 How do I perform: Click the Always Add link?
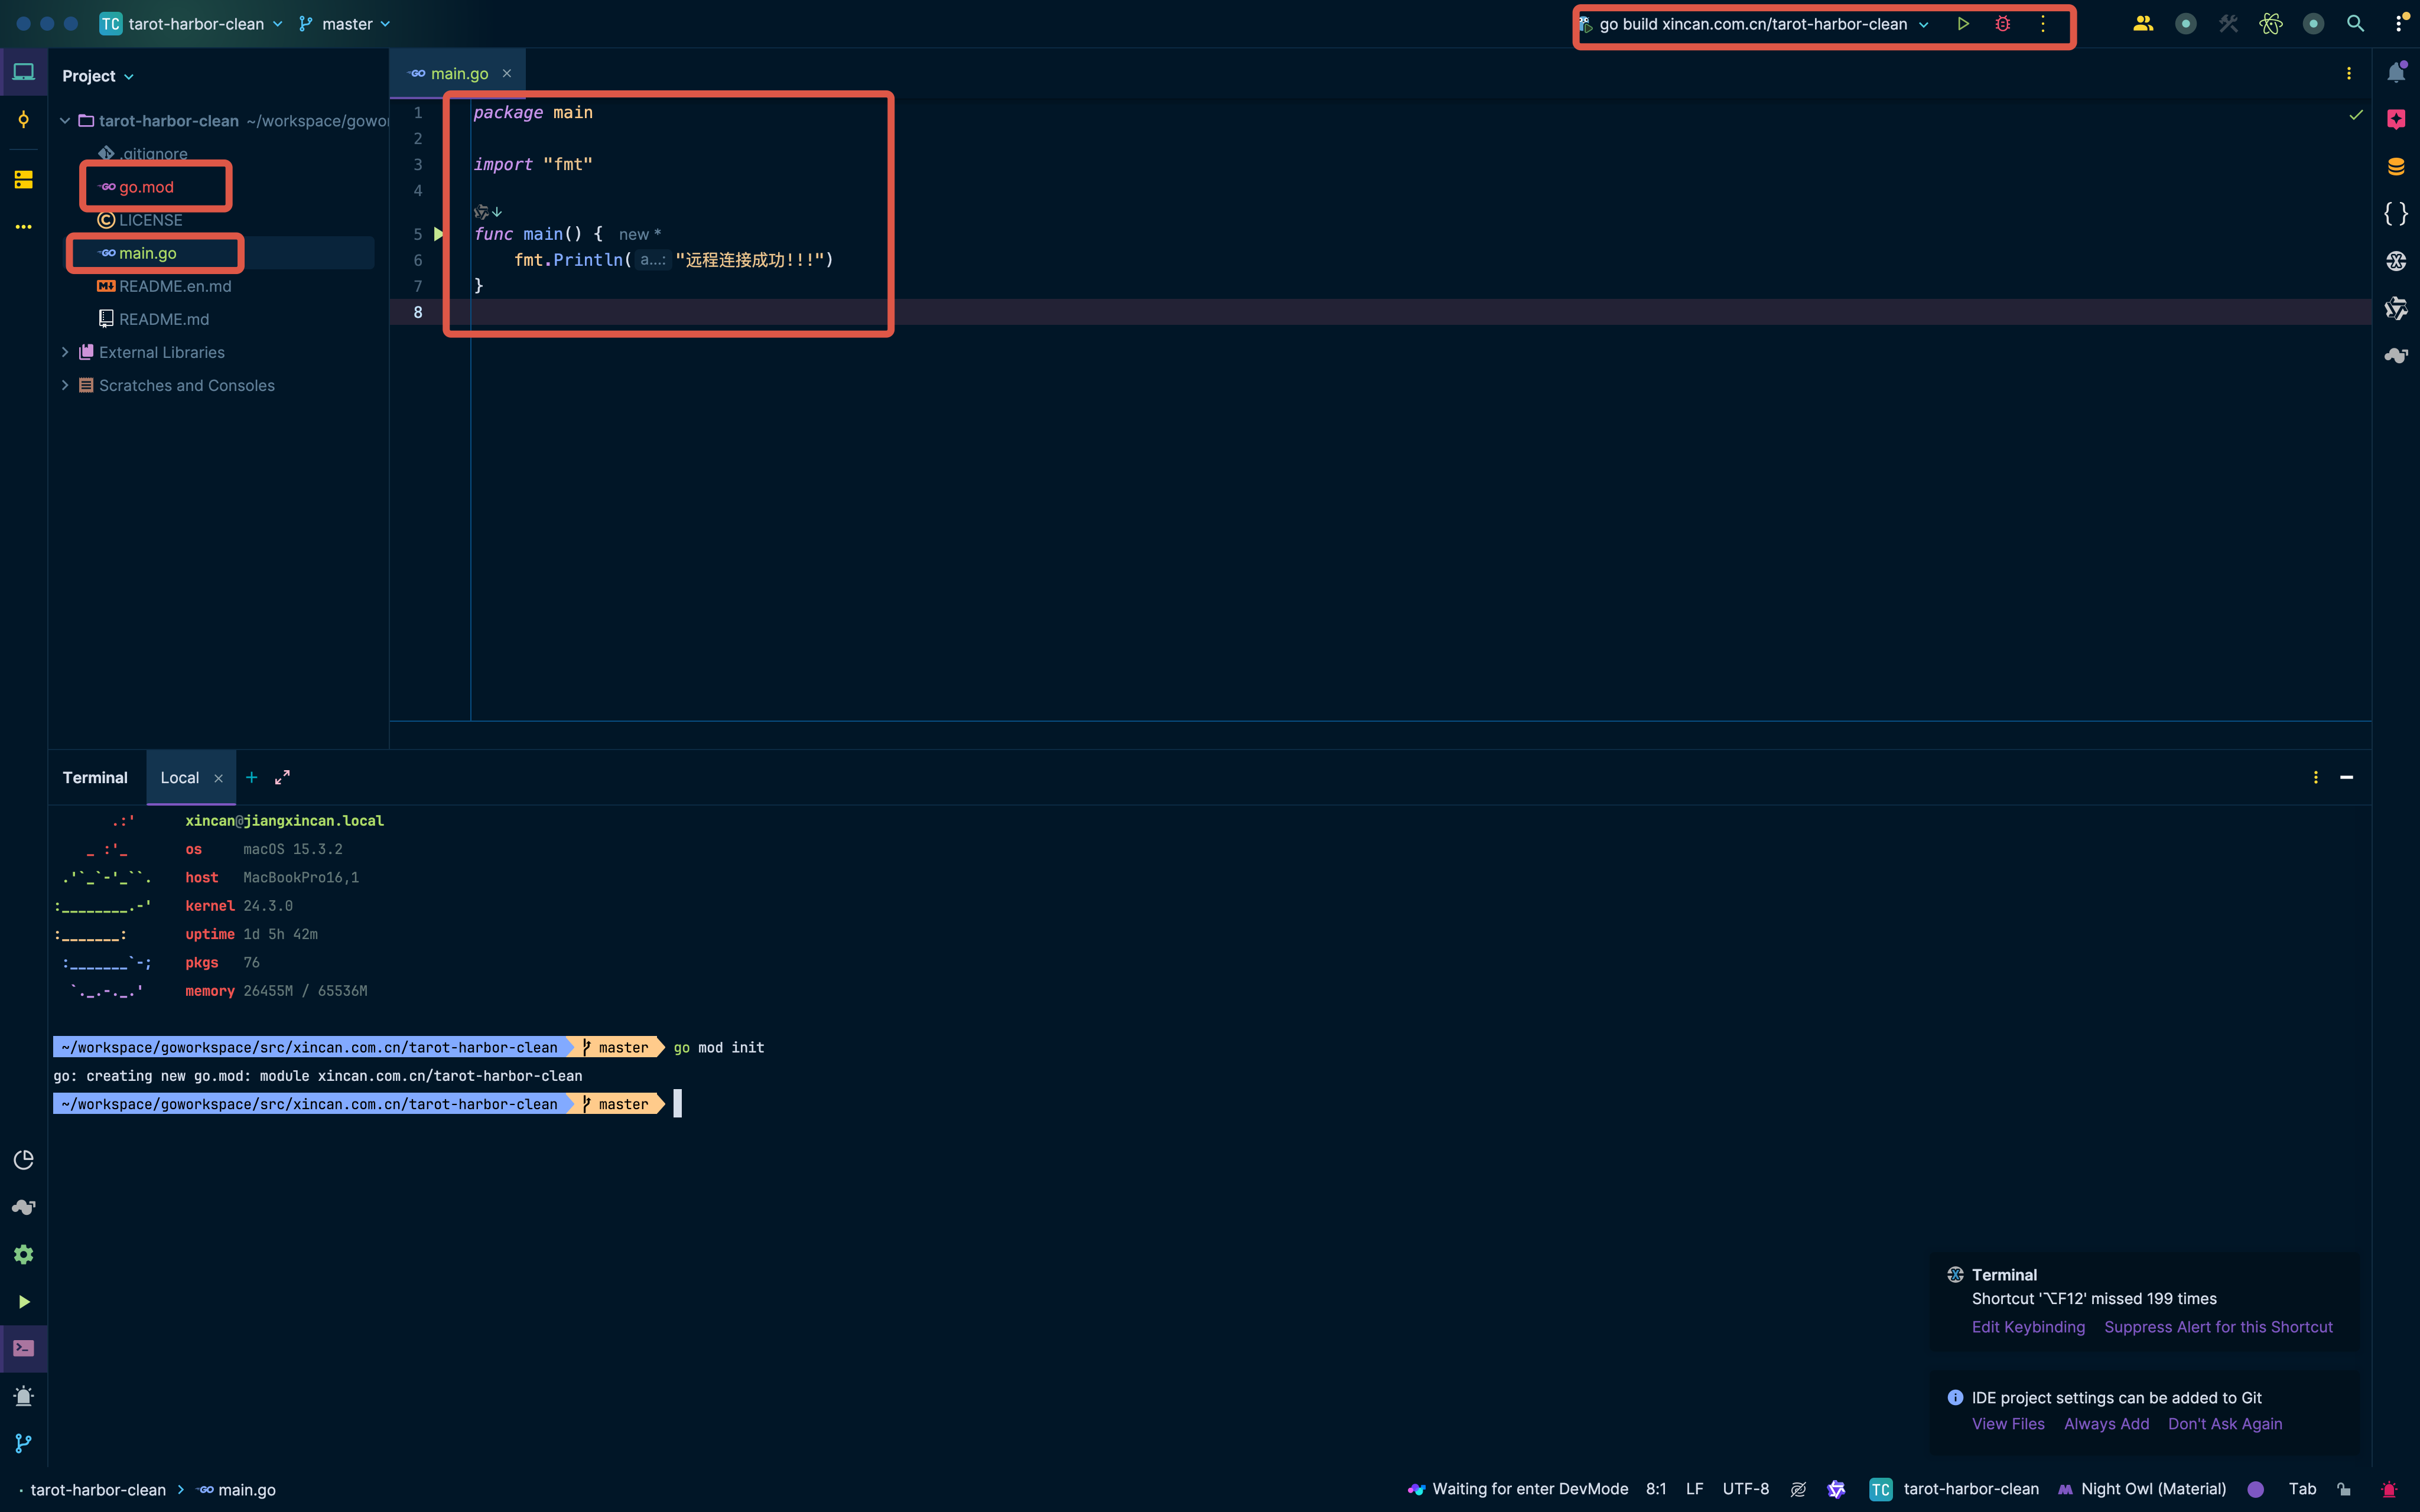click(x=2106, y=1424)
